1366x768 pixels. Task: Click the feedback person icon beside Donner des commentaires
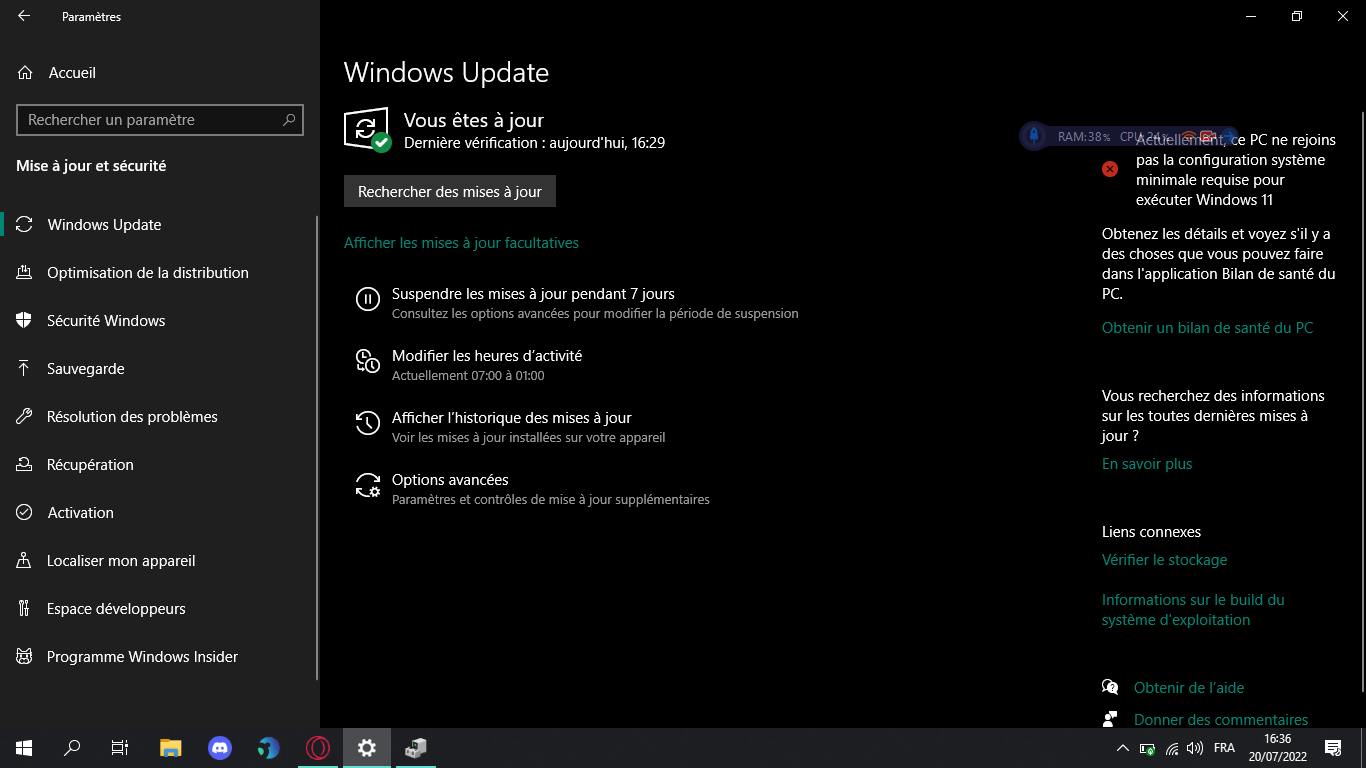1110,719
